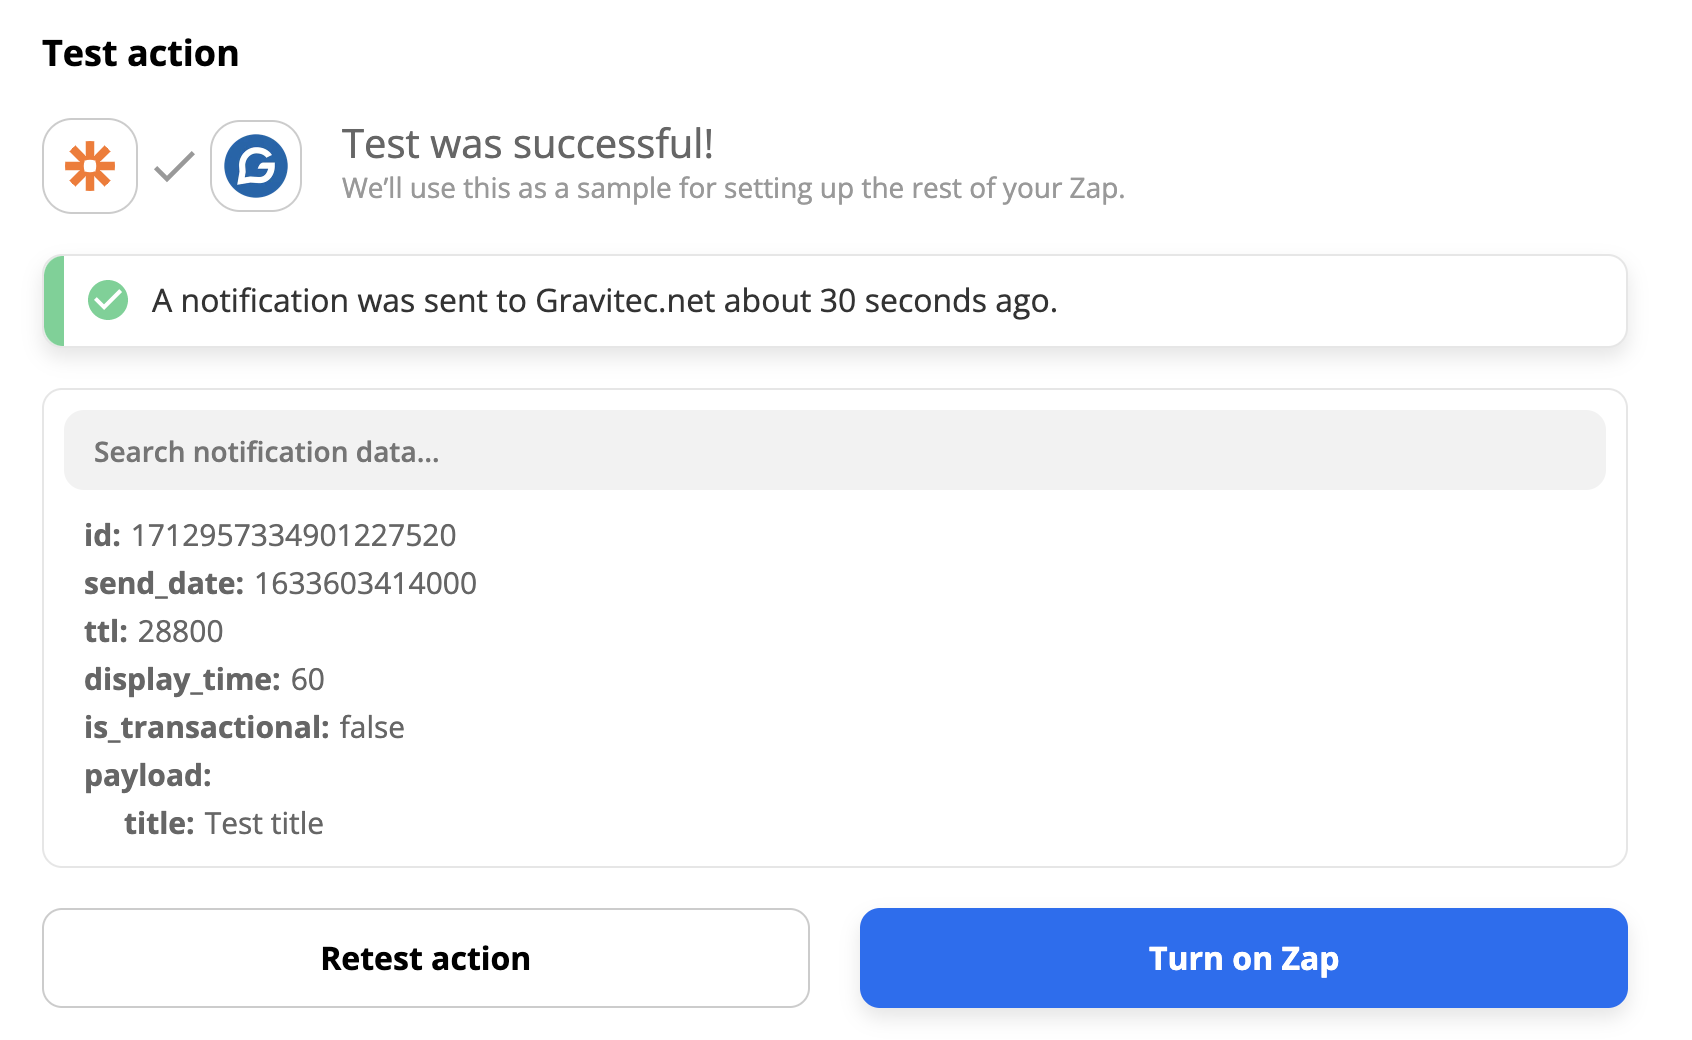Click the Retest action button
1692x1040 pixels.
426,958
